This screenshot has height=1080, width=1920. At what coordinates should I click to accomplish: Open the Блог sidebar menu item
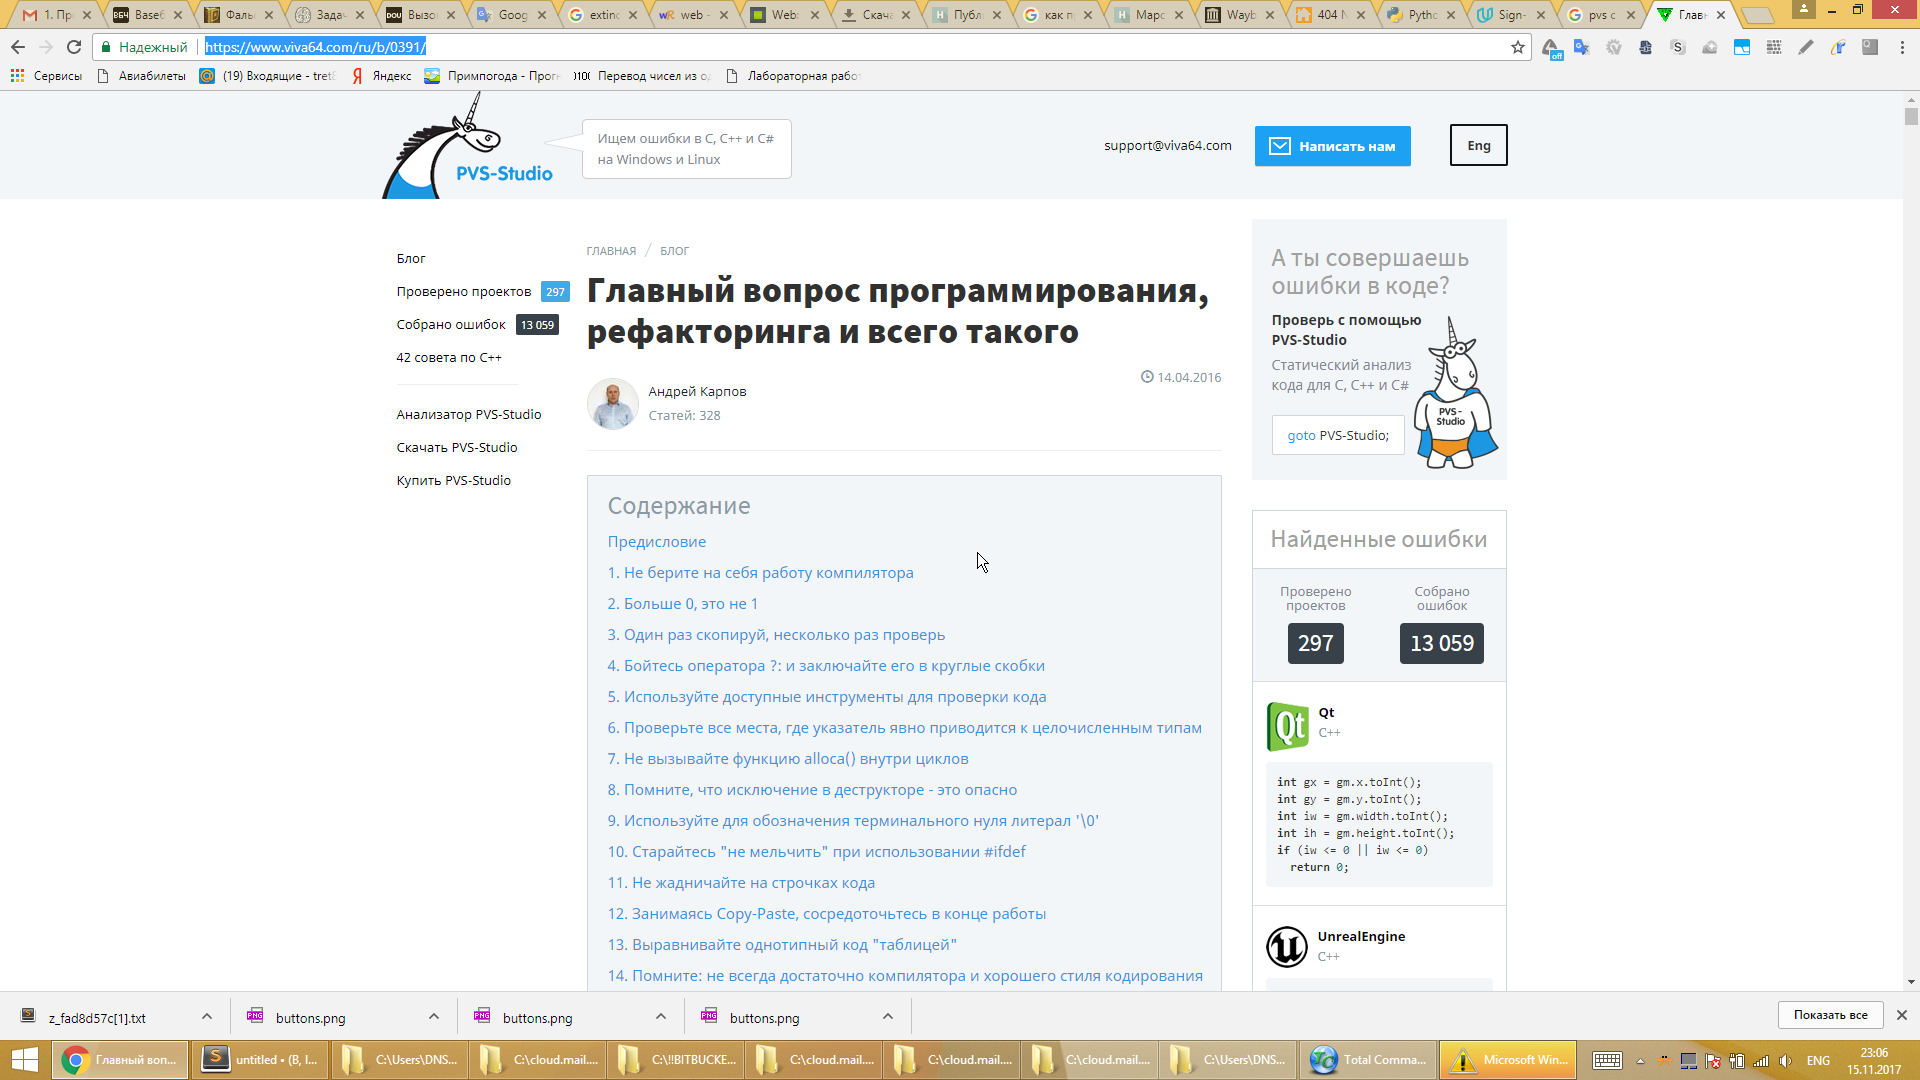pyautogui.click(x=411, y=258)
